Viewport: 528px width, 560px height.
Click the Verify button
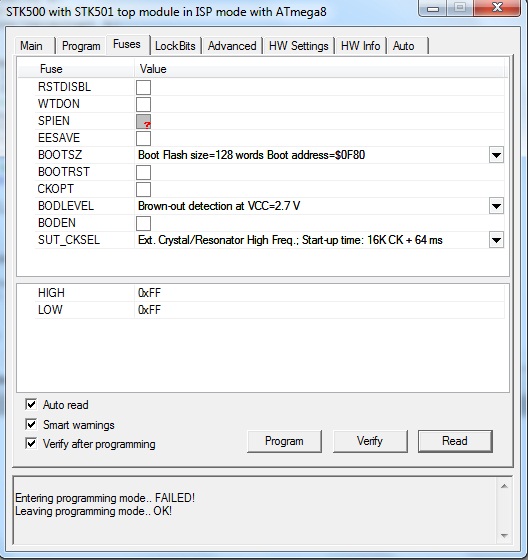point(370,441)
